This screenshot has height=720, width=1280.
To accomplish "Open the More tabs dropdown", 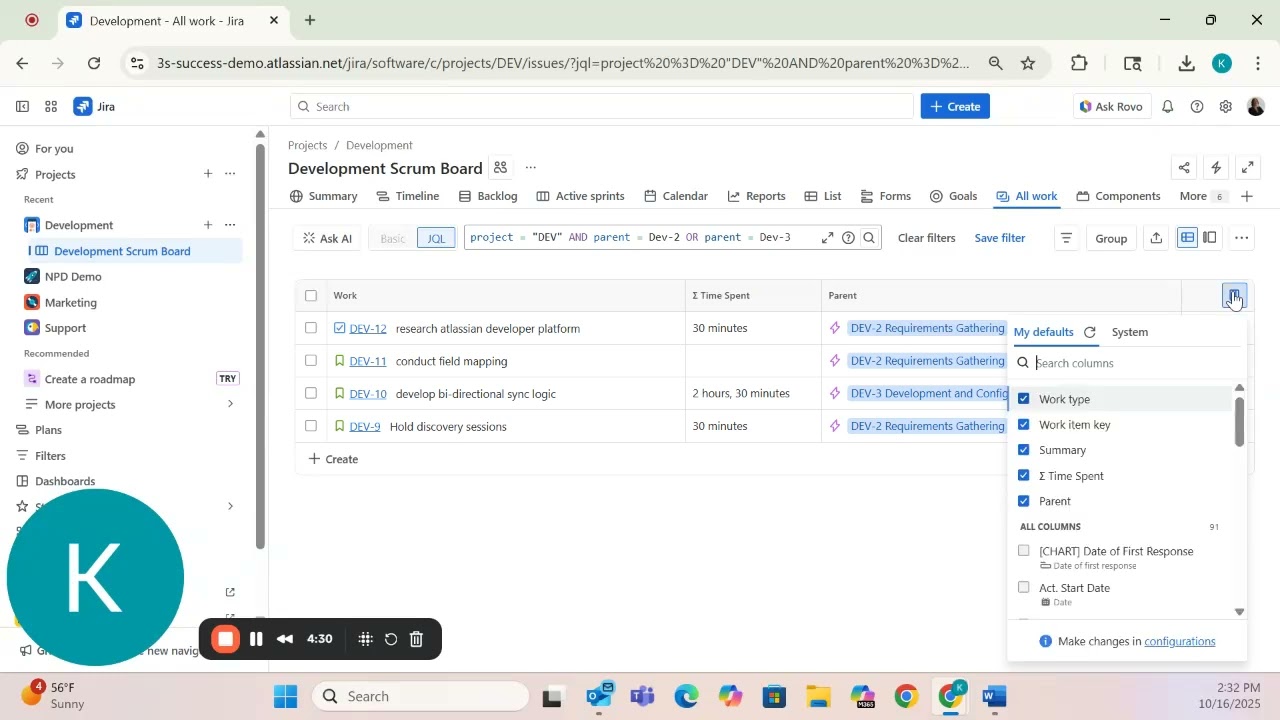I will [1202, 196].
